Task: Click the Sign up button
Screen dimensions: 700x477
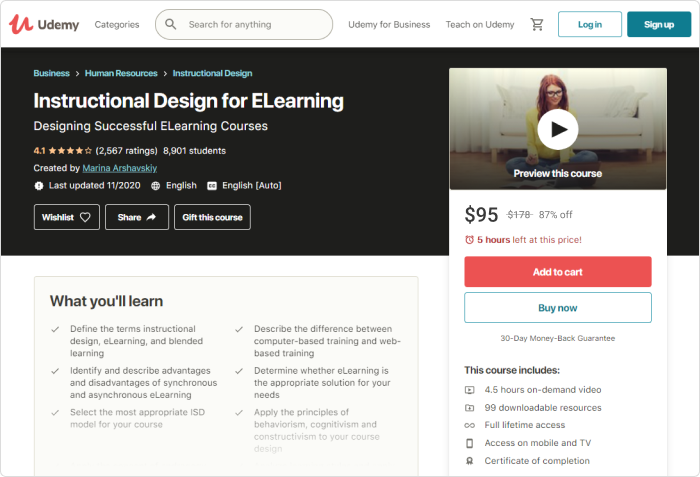Action: (x=659, y=24)
